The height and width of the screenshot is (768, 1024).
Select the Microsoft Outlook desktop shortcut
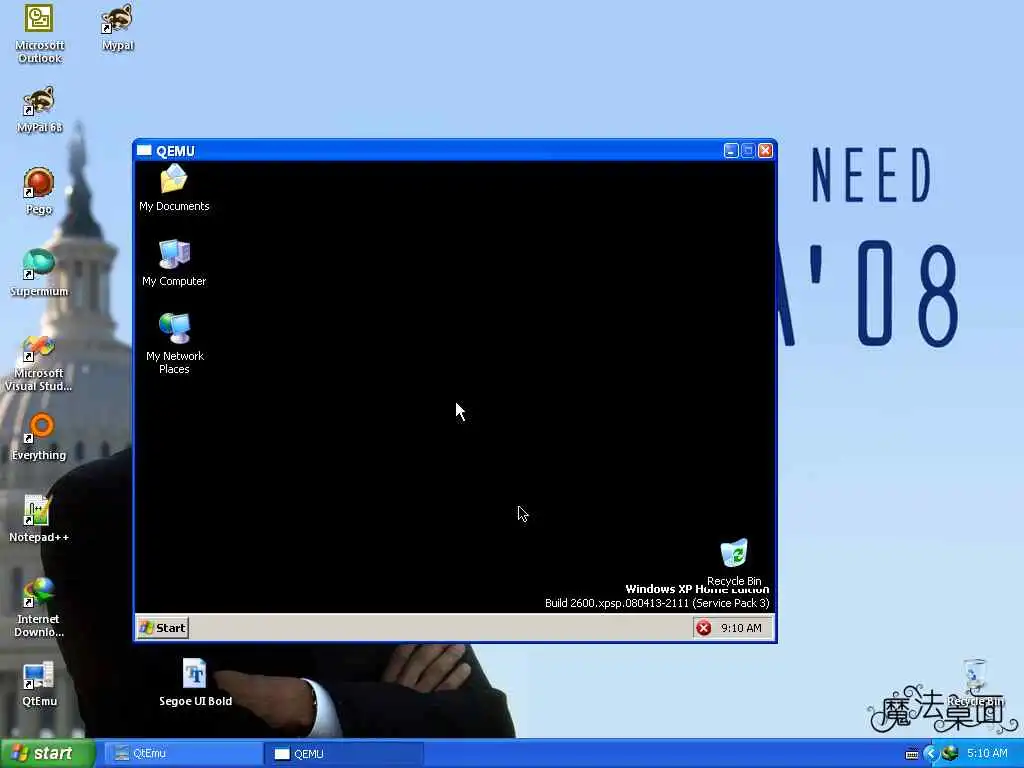coord(39,33)
